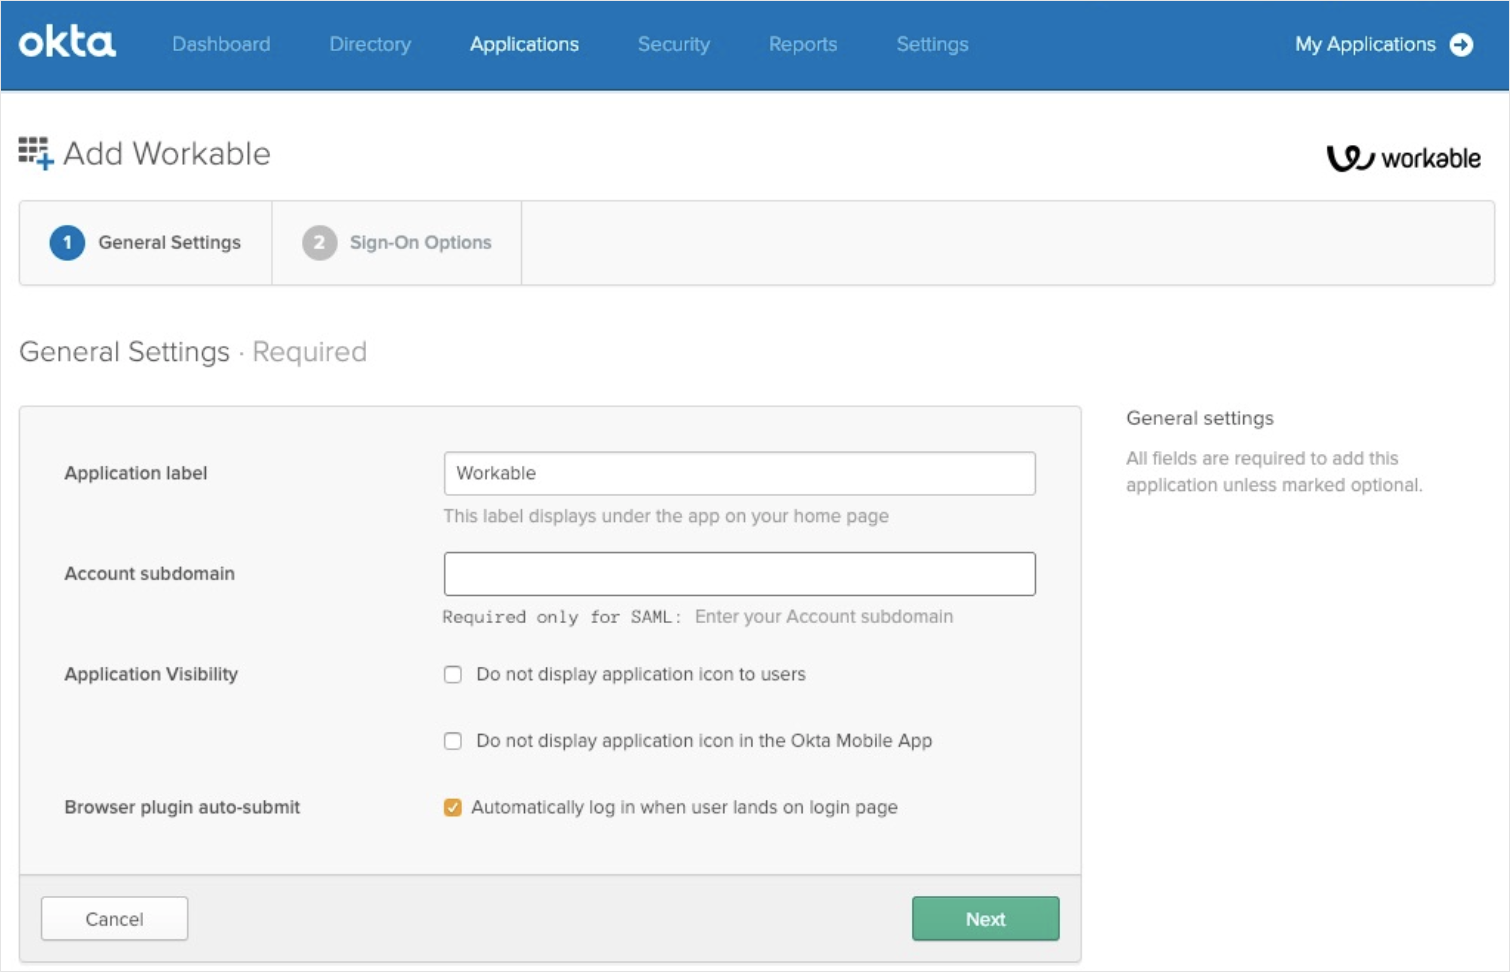Click the hint Required only for SAML
This screenshot has width=1510, height=972.
(698, 617)
